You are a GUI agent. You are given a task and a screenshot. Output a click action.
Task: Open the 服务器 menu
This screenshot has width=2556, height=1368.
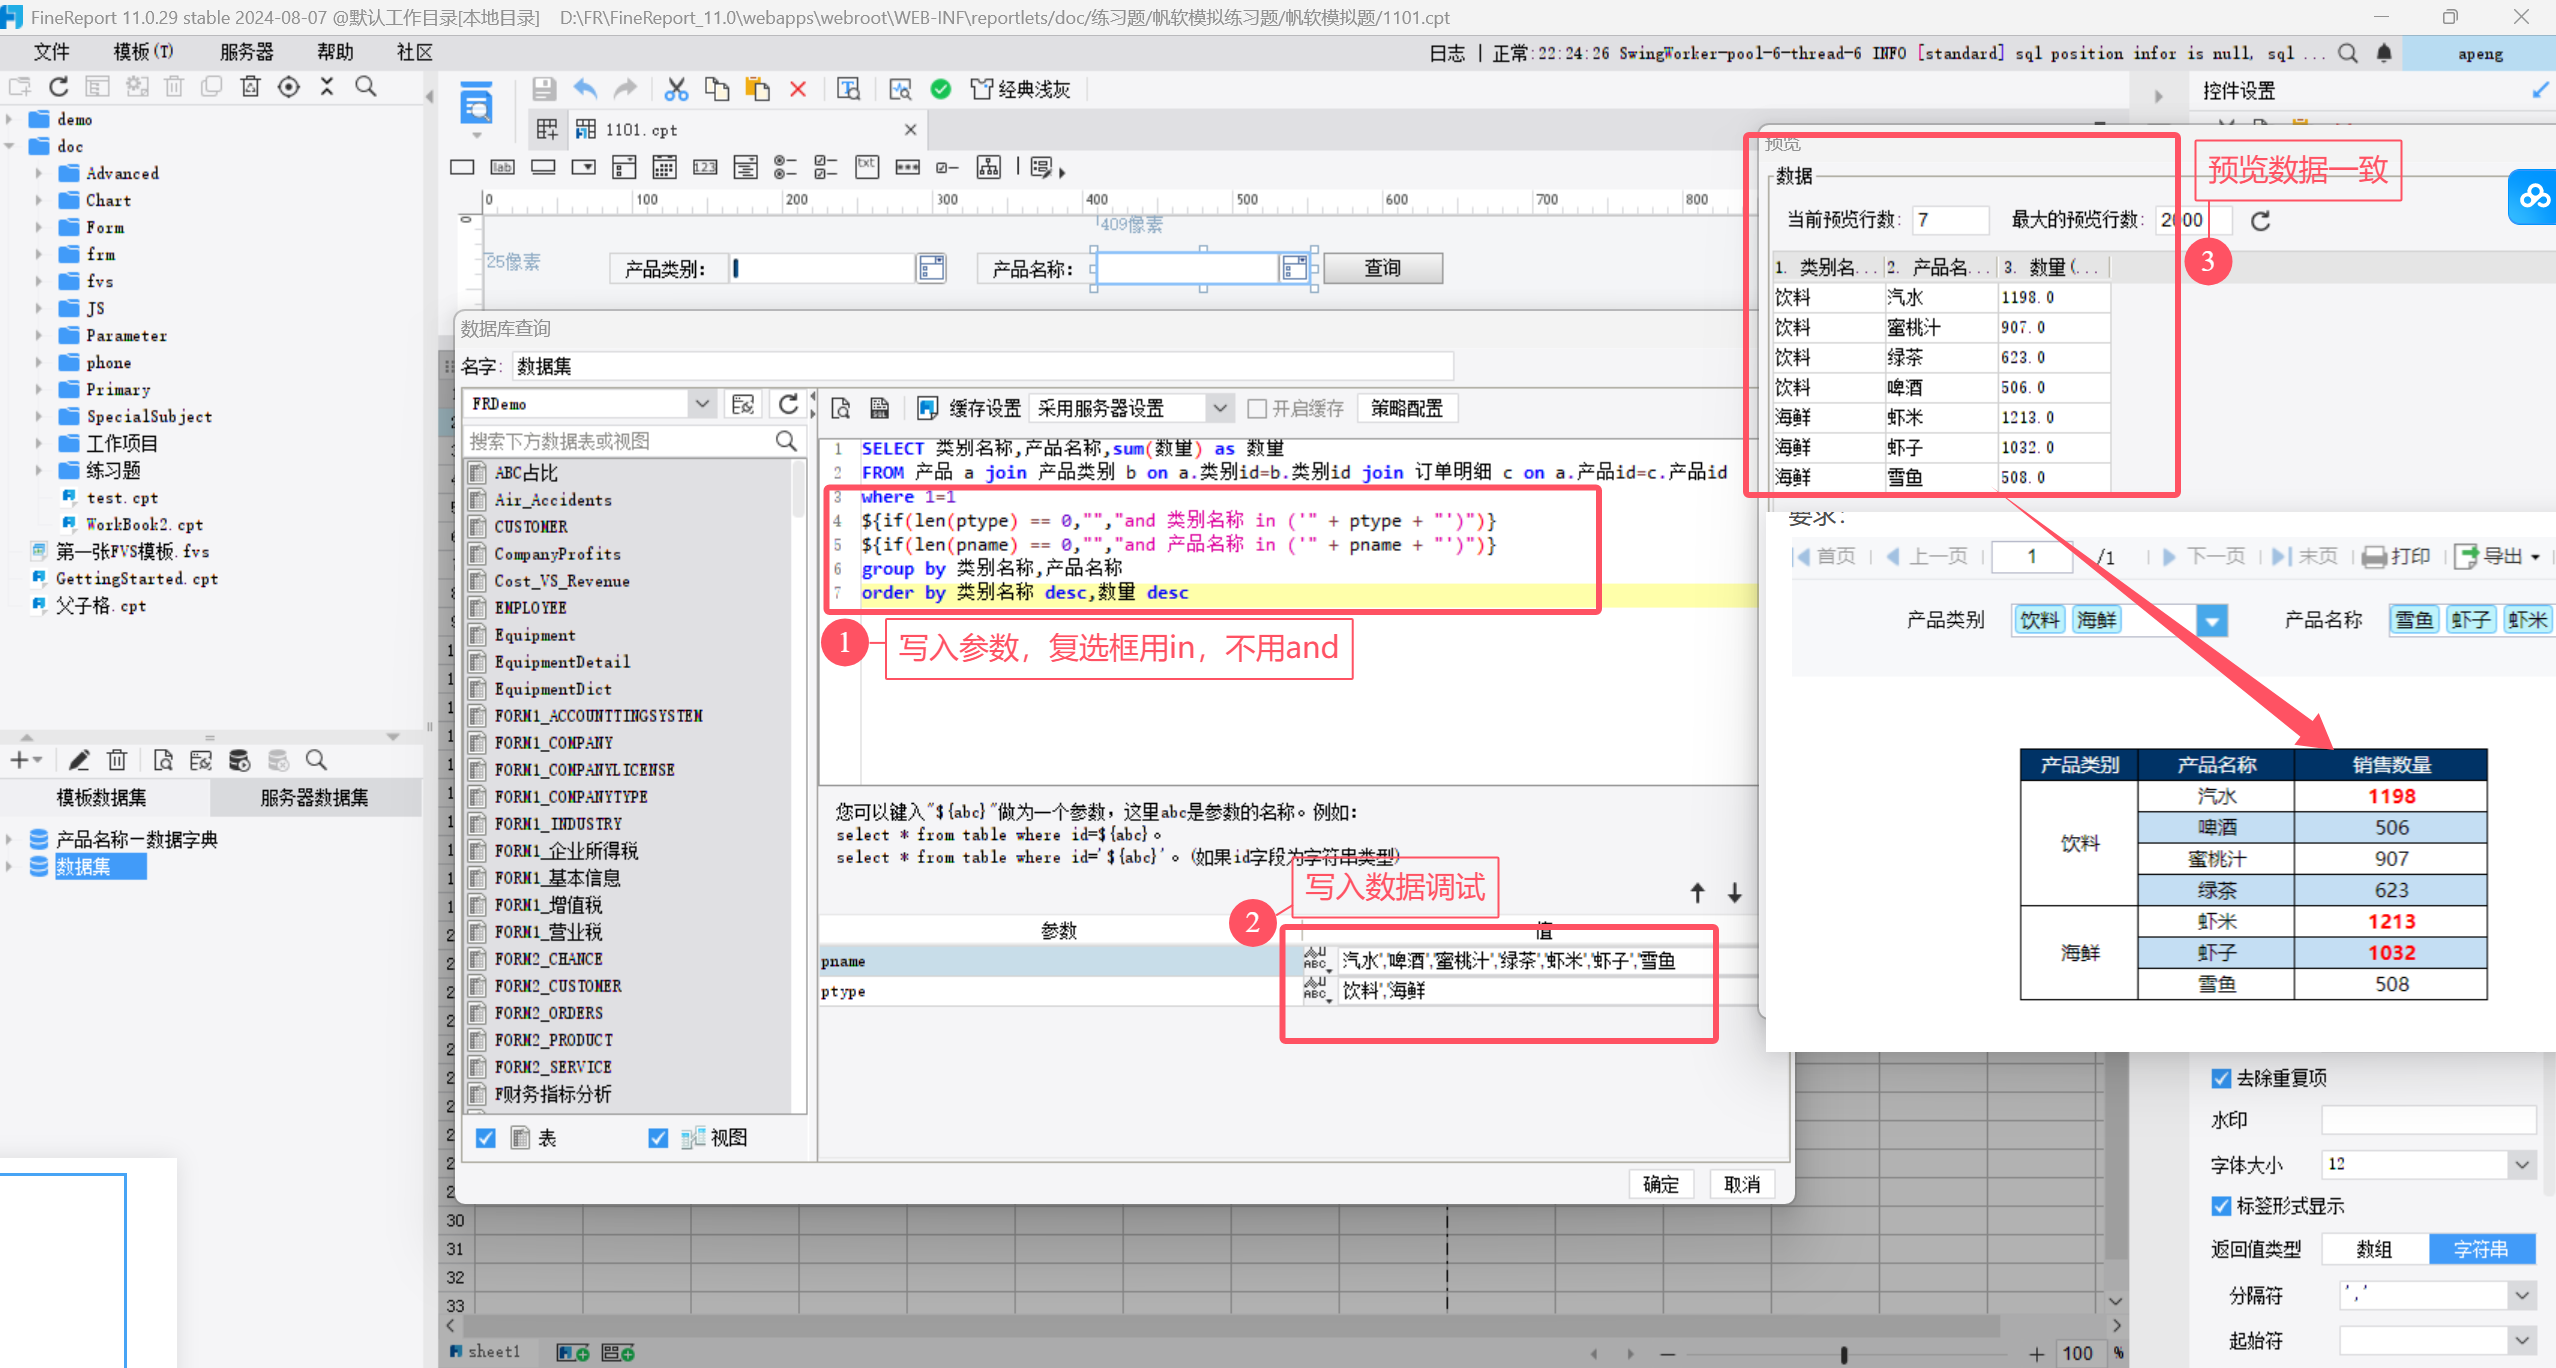(246, 52)
